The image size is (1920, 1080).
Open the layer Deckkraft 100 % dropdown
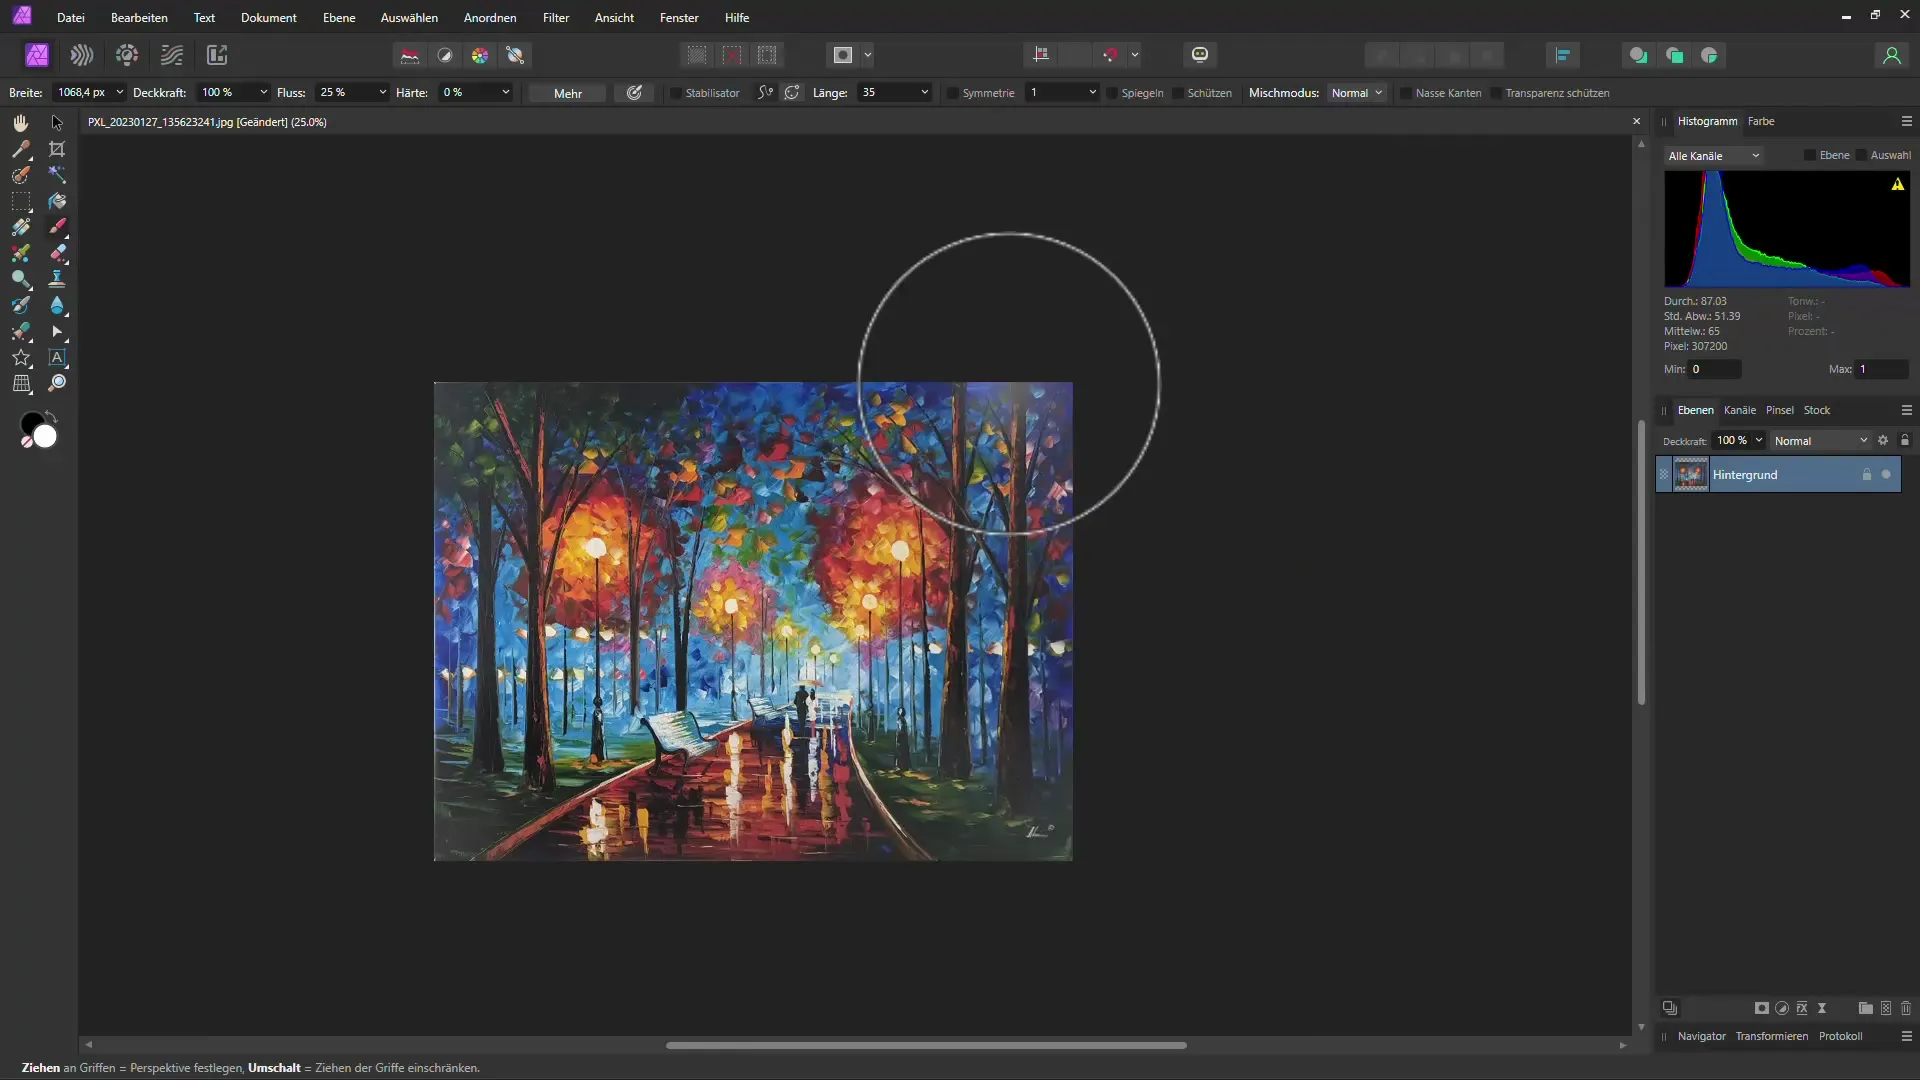(x=1759, y=440)
